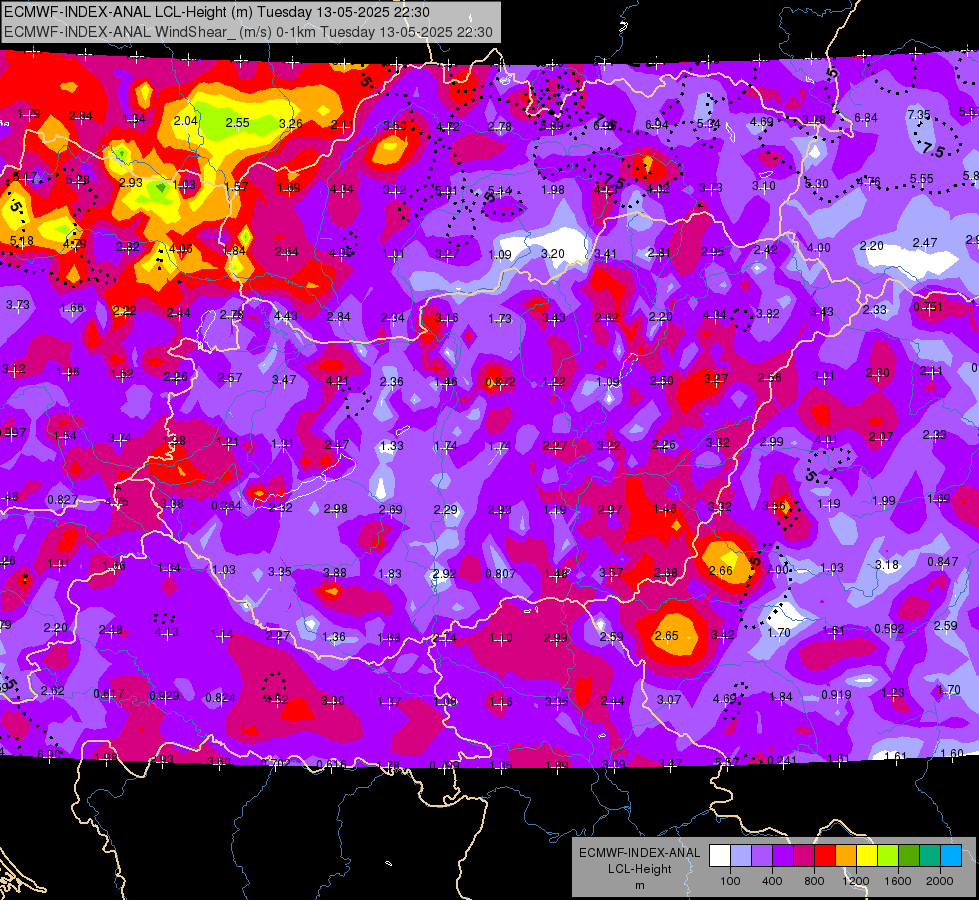Pick the orange legend color swatch

pyautogui.click(x=846, y=855)
